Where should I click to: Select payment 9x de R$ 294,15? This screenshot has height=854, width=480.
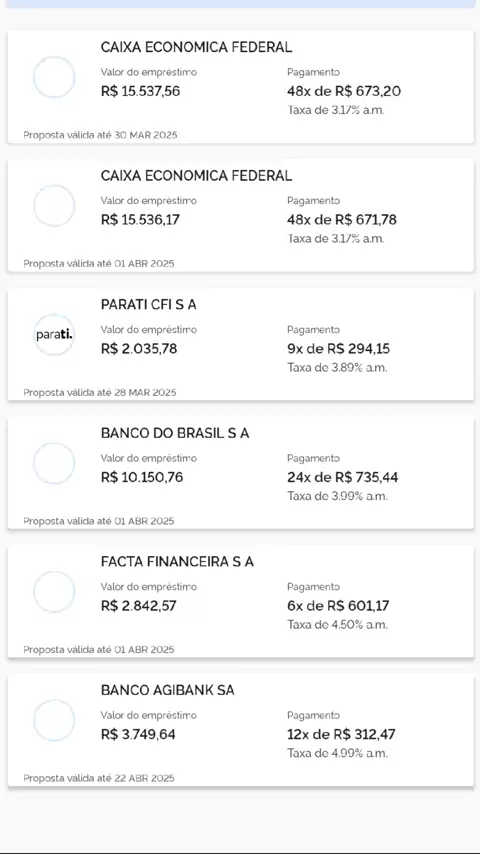[x=338, y=349]
